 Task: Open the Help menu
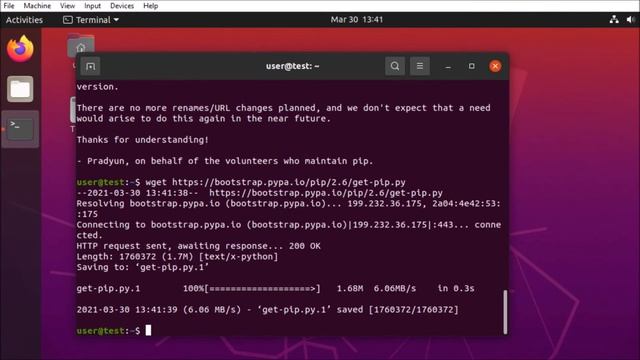coord(151,6)
